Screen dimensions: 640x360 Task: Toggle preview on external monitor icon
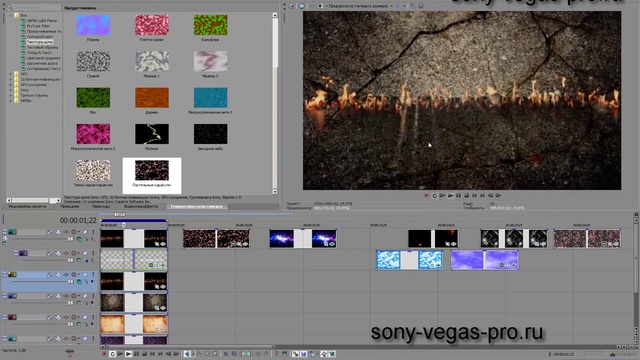coord(301,6)
